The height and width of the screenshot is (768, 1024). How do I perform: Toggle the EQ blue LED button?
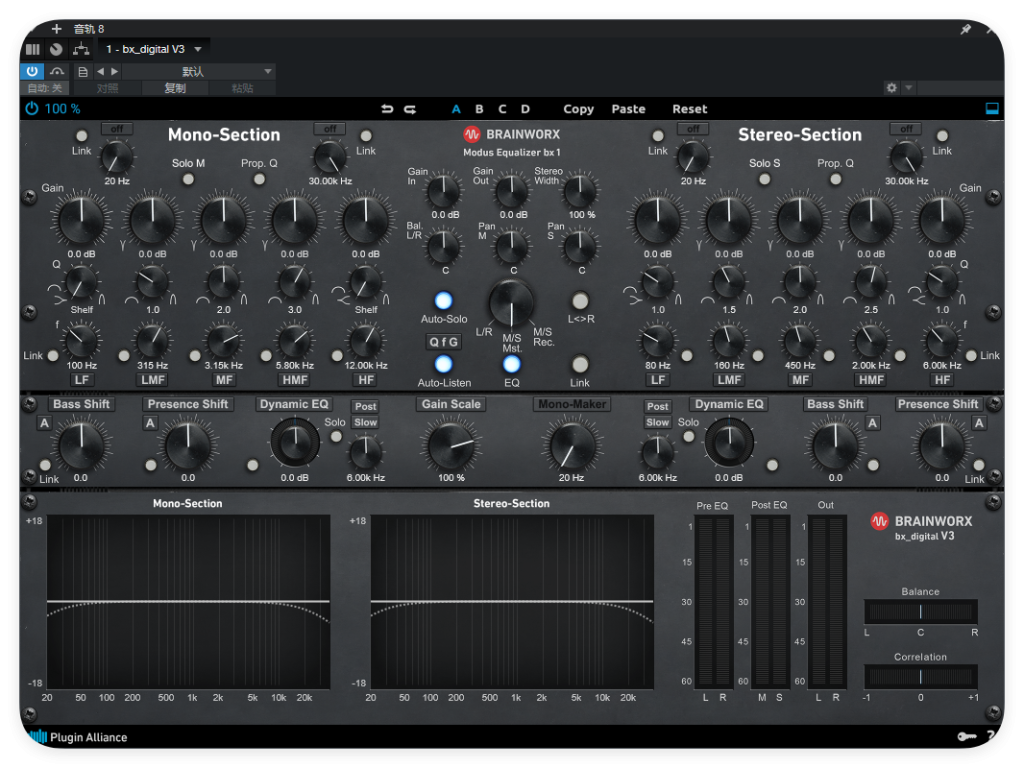512,364
